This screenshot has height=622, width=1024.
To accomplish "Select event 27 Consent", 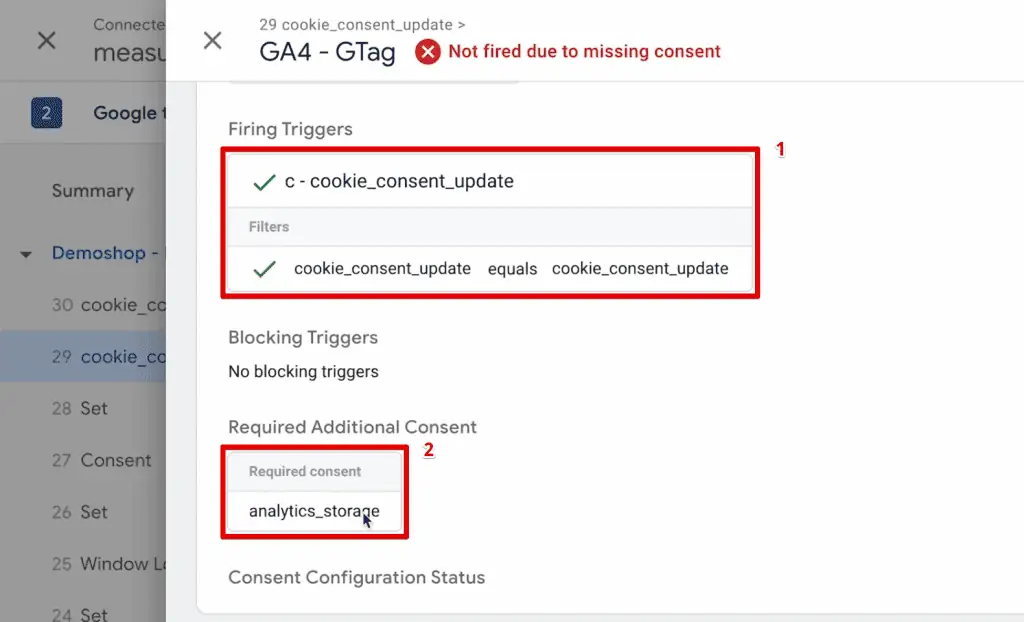I will tap(100, 460).
